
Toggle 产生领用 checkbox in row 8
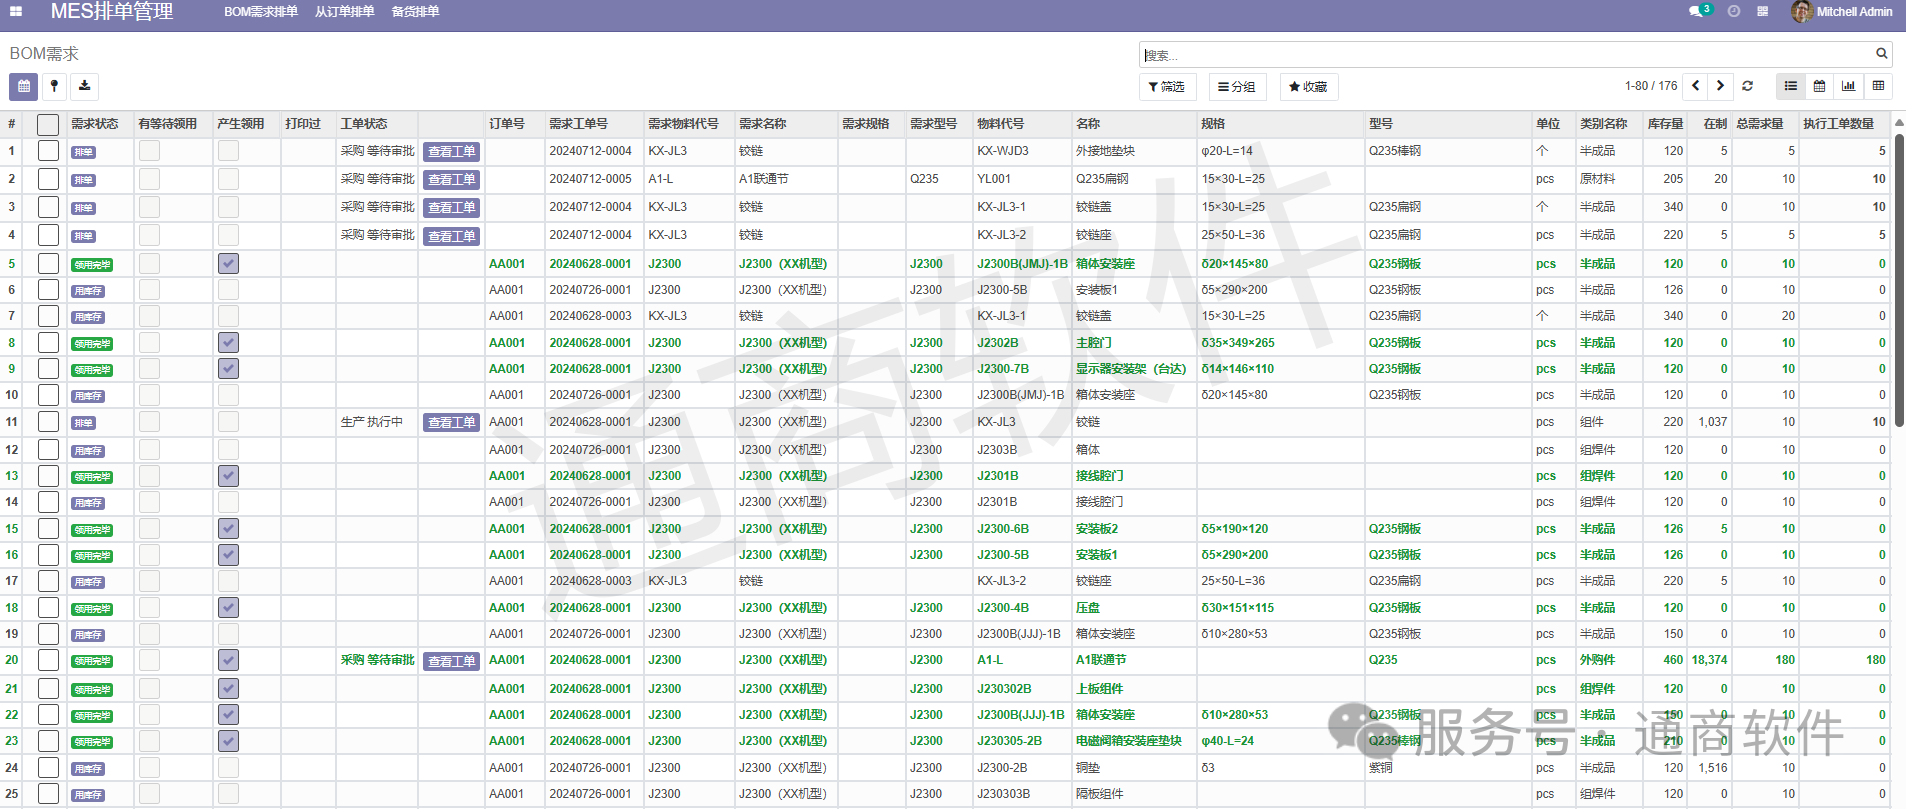coord(228,343)
